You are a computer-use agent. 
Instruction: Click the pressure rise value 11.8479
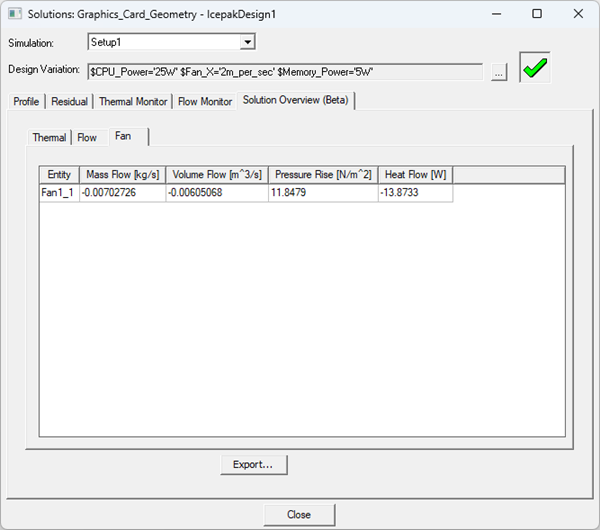tap(323, 192)
